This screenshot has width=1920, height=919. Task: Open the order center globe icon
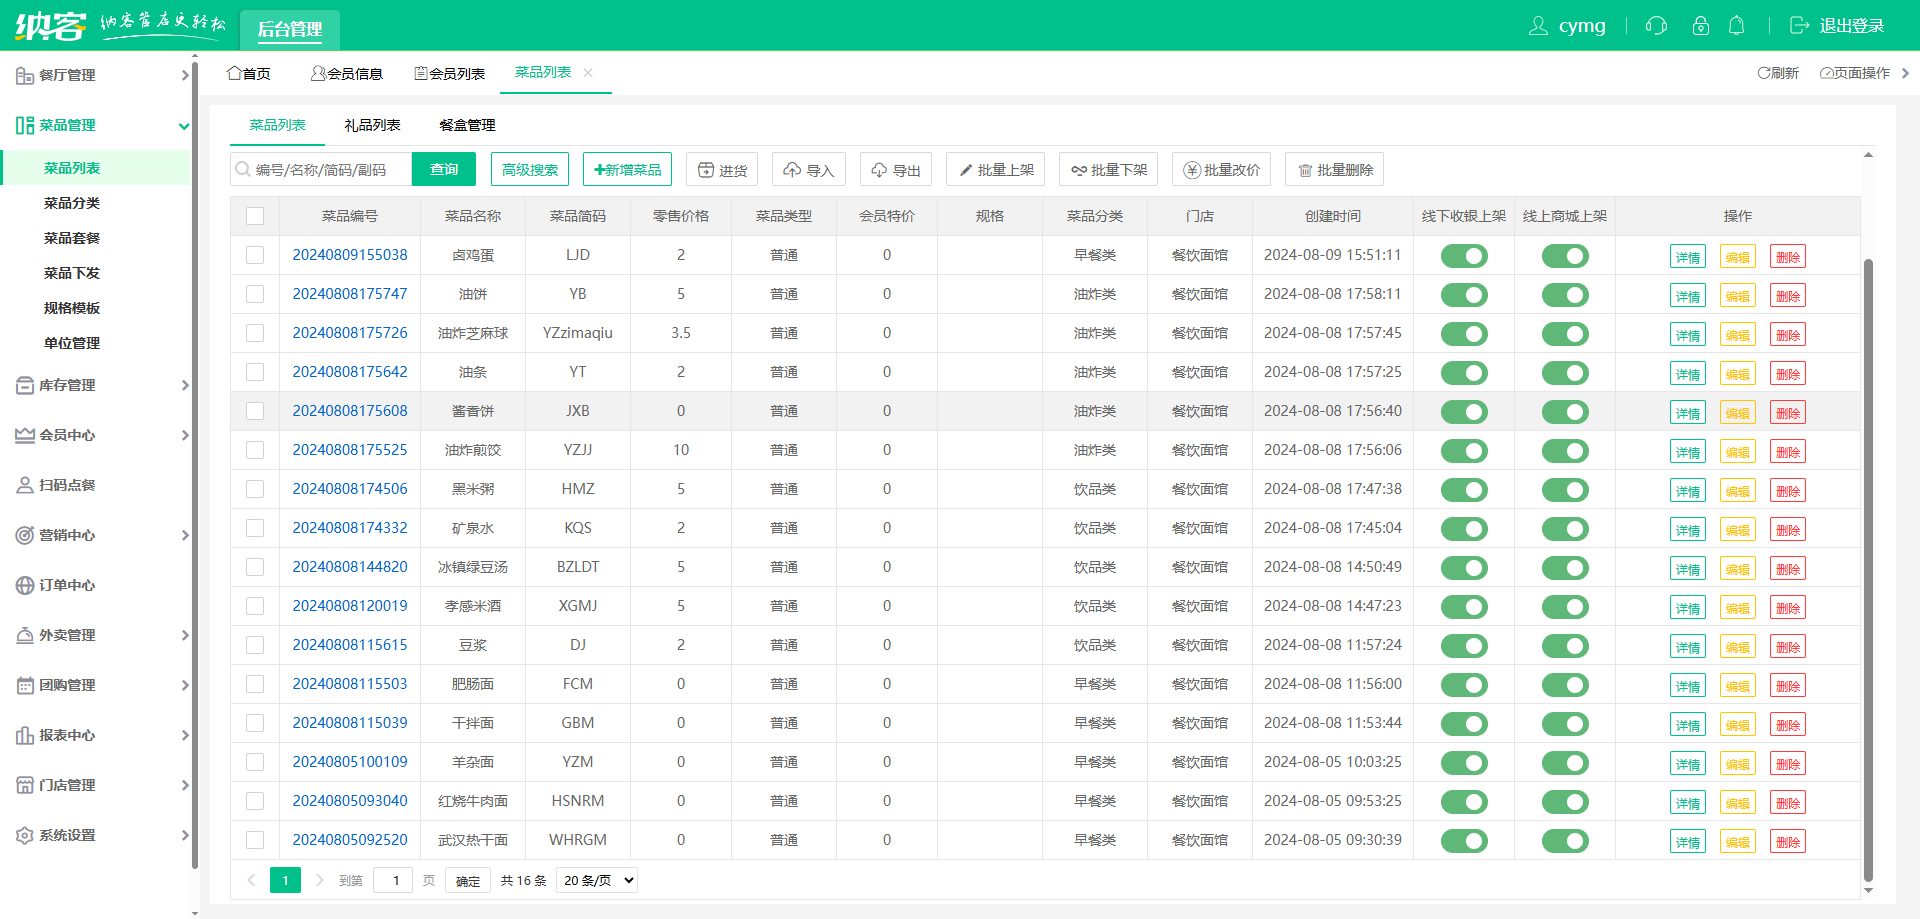click(25, 585)
